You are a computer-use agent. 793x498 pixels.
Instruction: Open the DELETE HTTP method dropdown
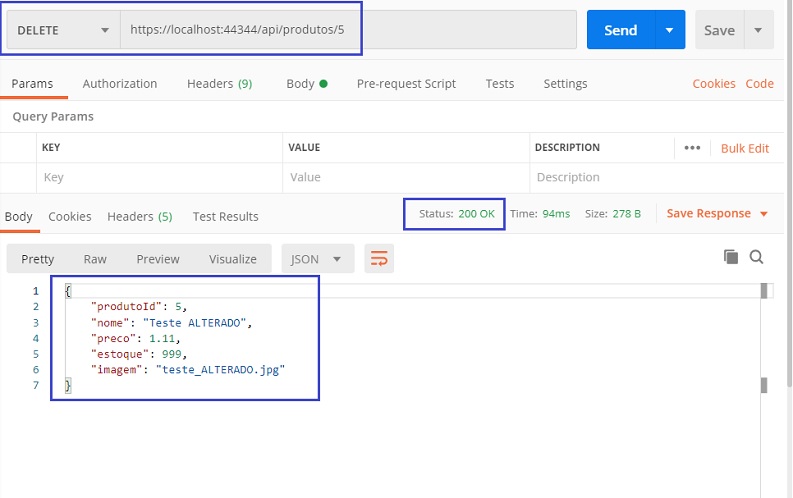pyautogui.click(x=63, y=30)
